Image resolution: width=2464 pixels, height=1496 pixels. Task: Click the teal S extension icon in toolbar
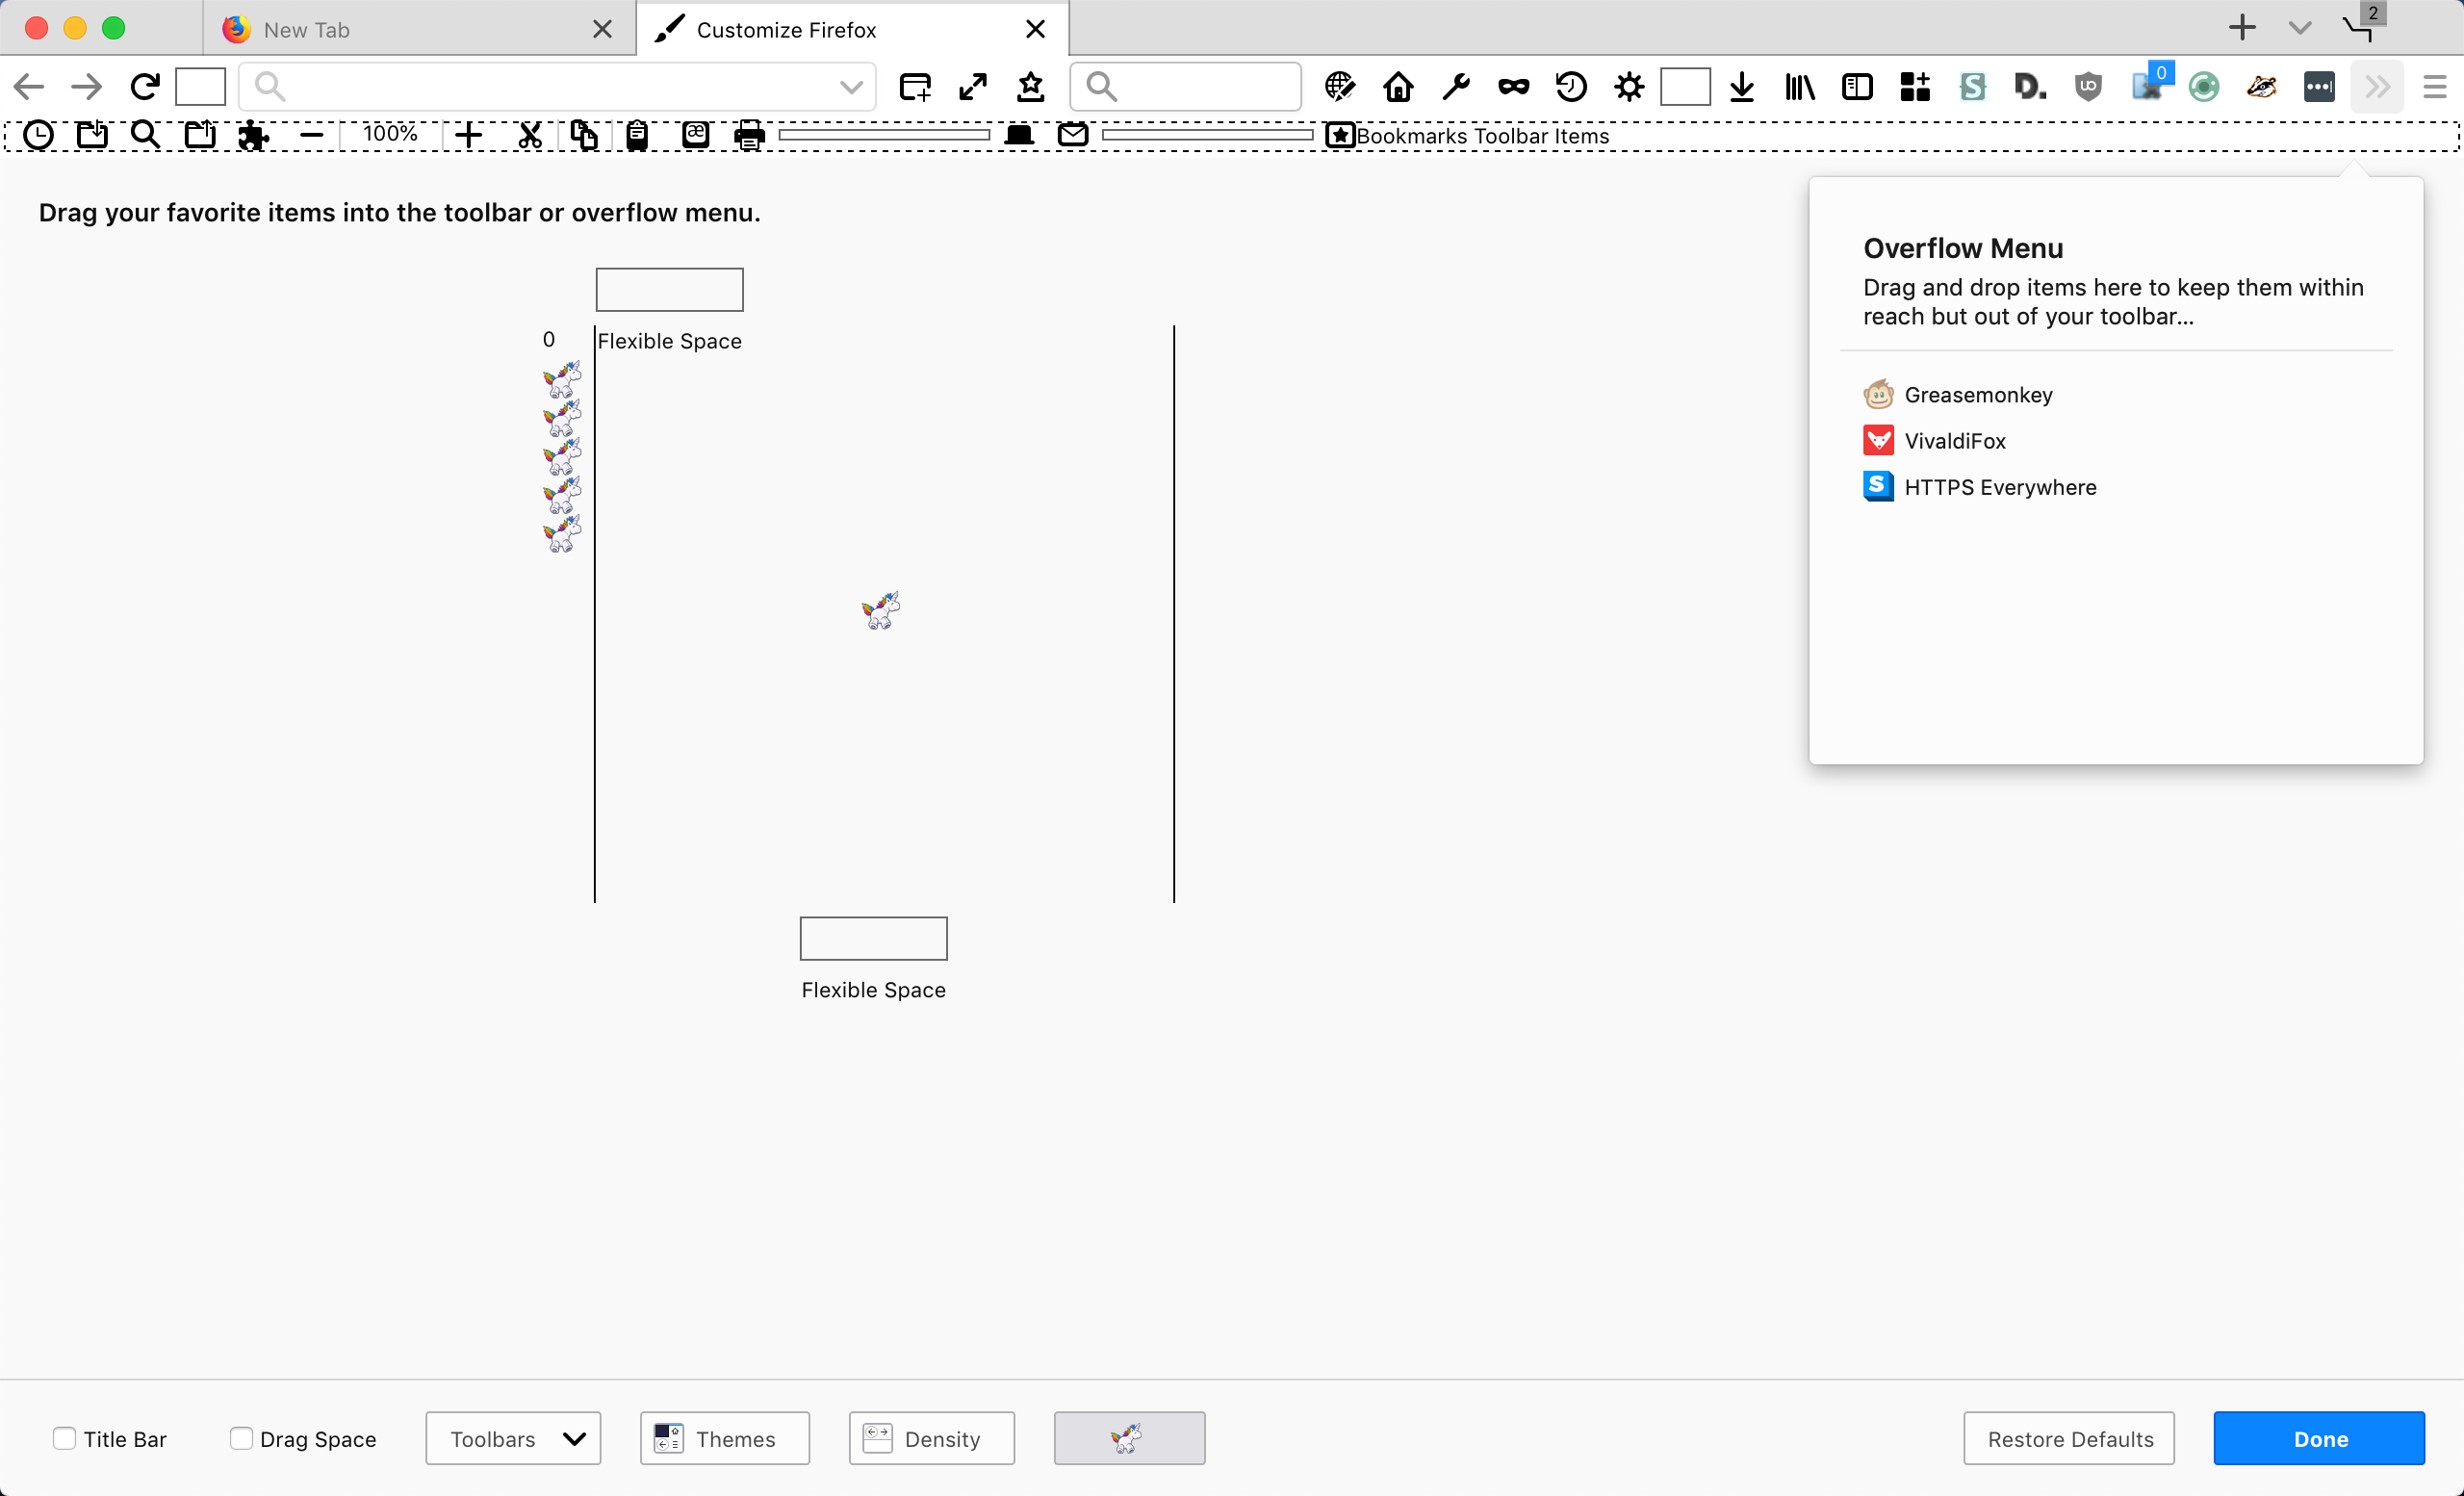pyautogui.click(x=1973, y=87)
